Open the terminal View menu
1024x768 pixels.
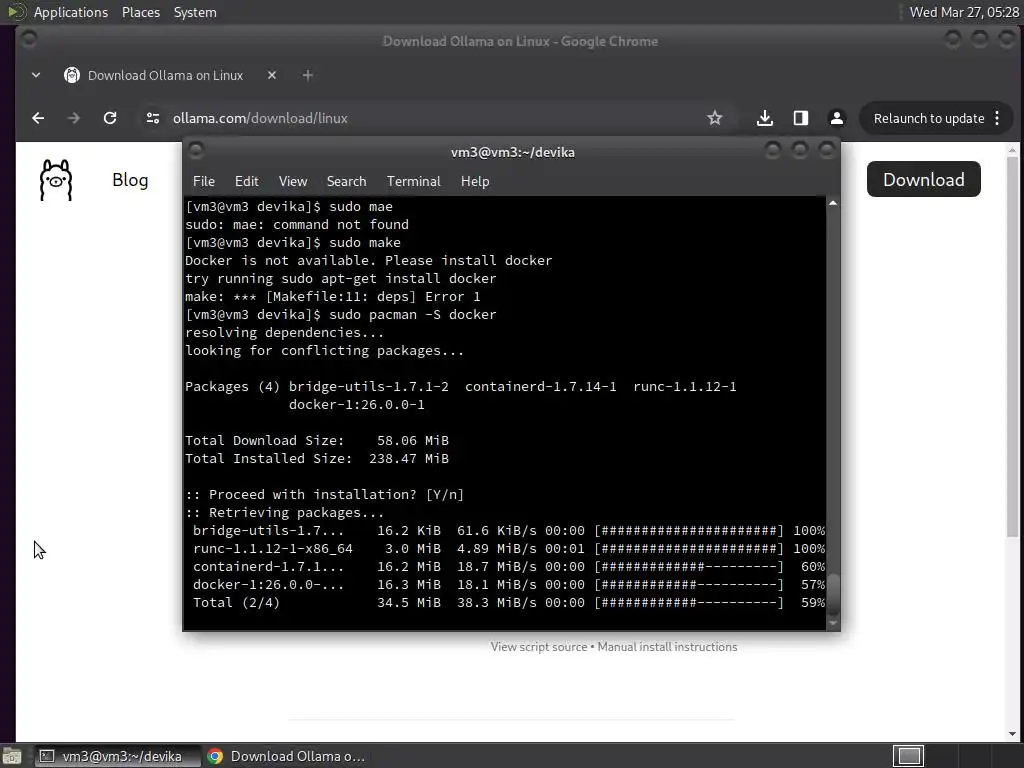293,181
